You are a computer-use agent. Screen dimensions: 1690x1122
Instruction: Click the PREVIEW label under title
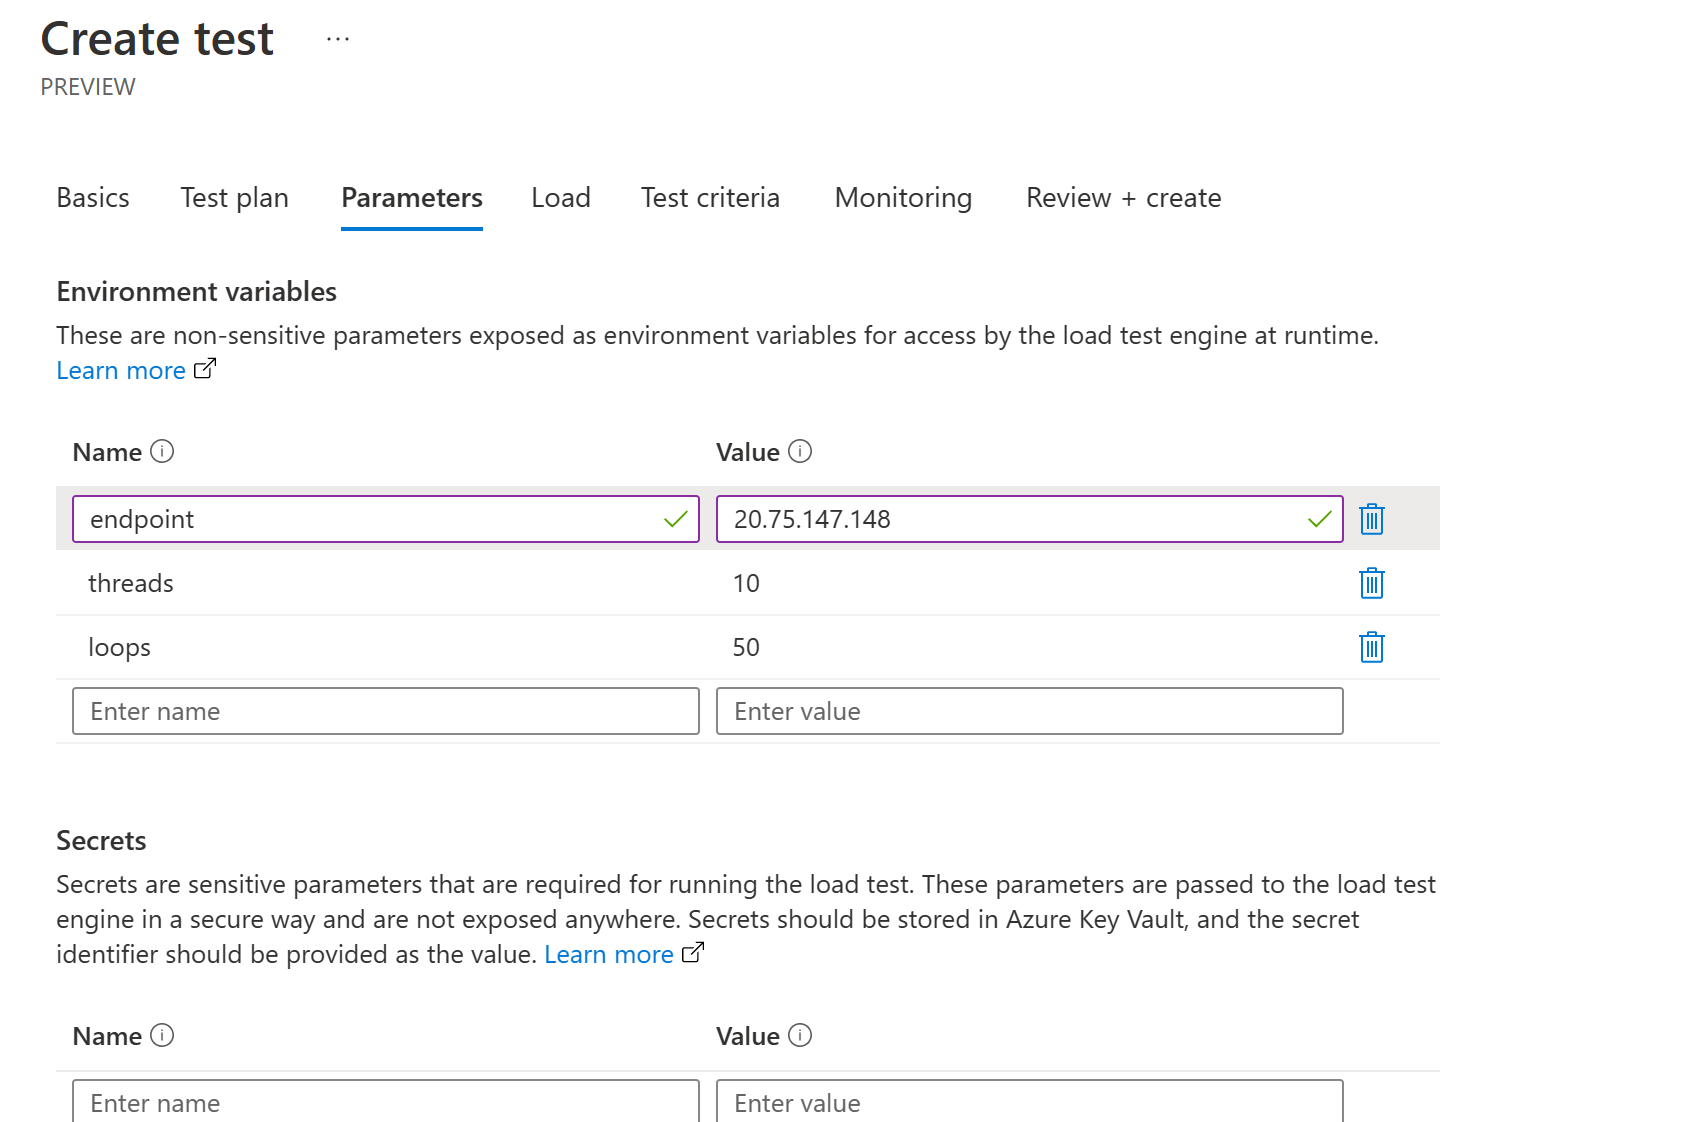[x=88, y=87]
